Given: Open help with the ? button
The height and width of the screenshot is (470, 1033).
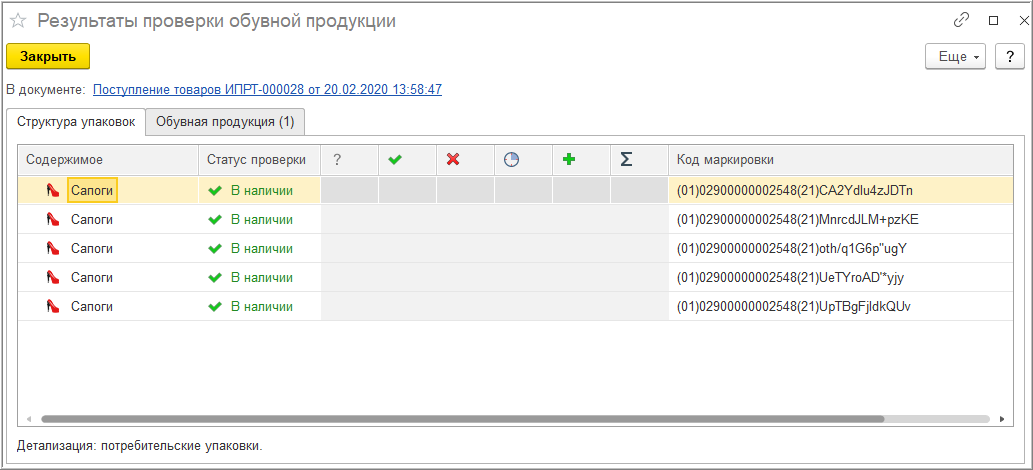Looking at the screenshot, I should click(1009, 57).
